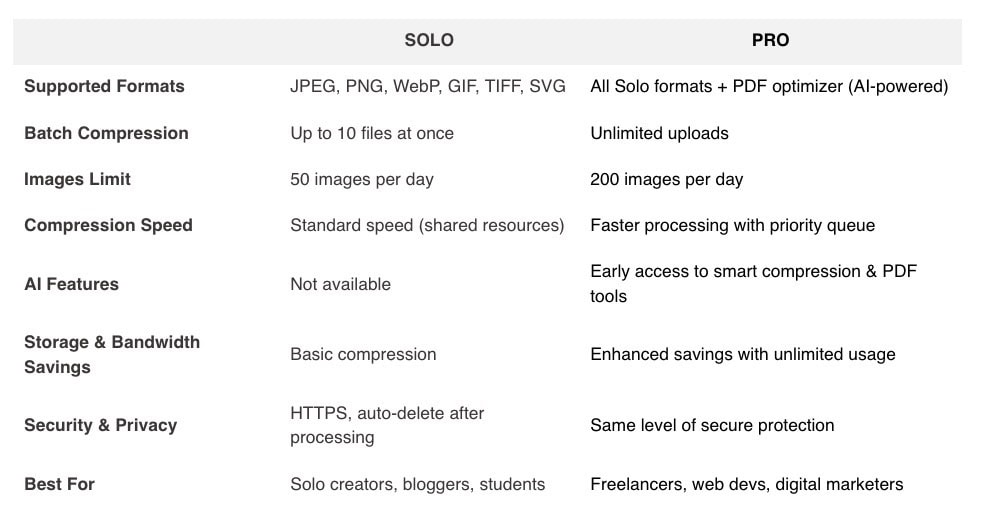Select the 'Up to 10 files at once' cell
984x530 pixels.
[372, 133]
